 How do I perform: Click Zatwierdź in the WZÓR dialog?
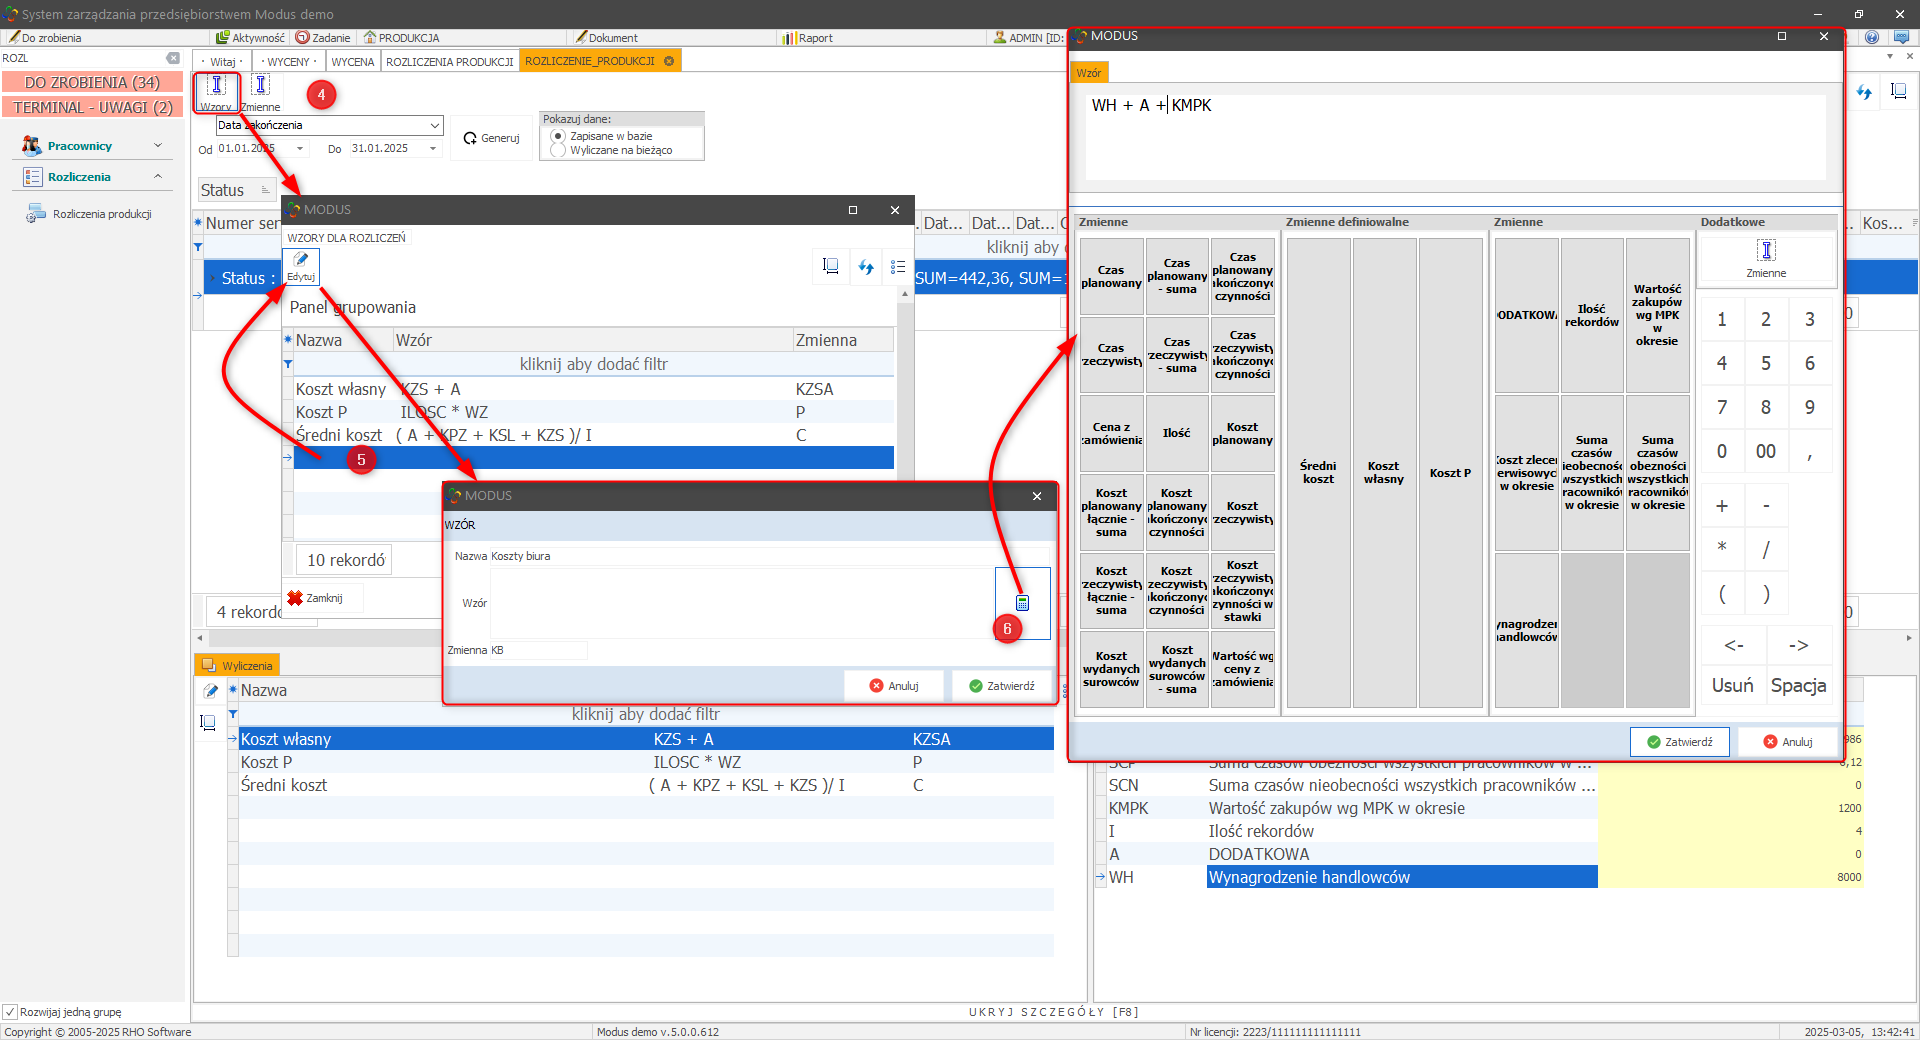click(1001, 686)
